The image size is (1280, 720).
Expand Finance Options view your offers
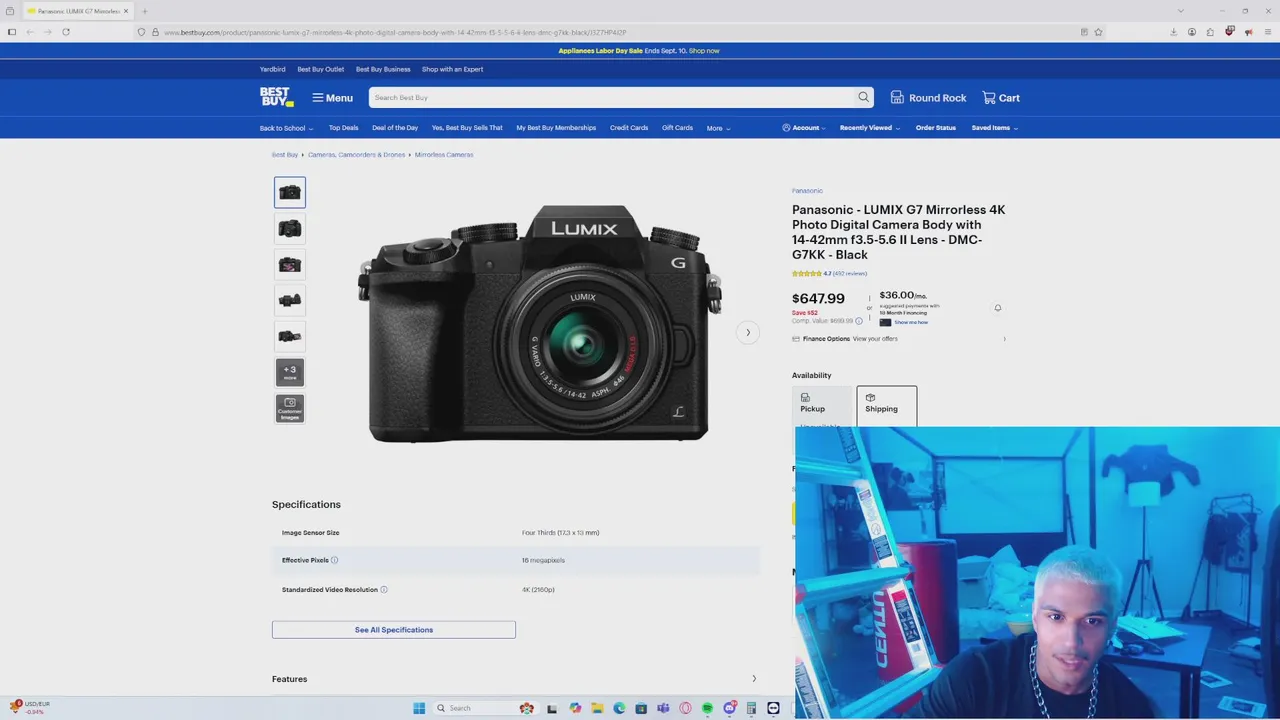coord(899,339)
